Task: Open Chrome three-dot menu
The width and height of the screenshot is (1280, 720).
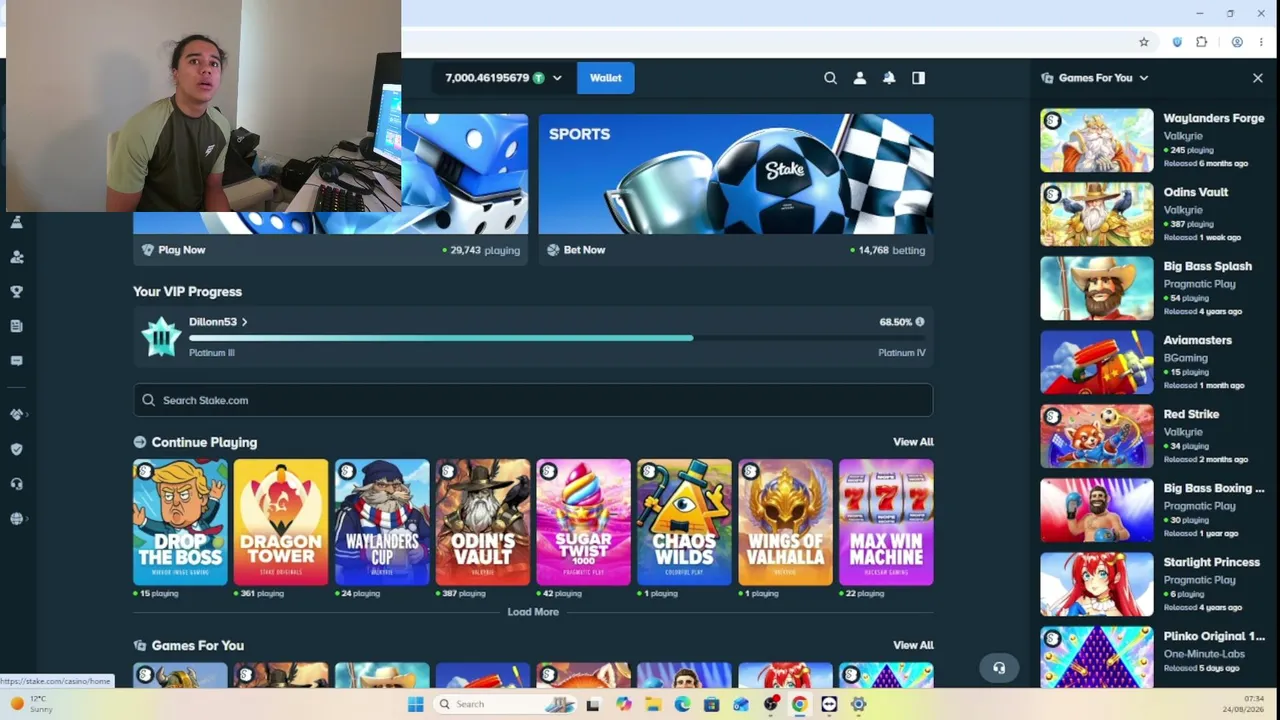Action: [x=1261, y=42]
